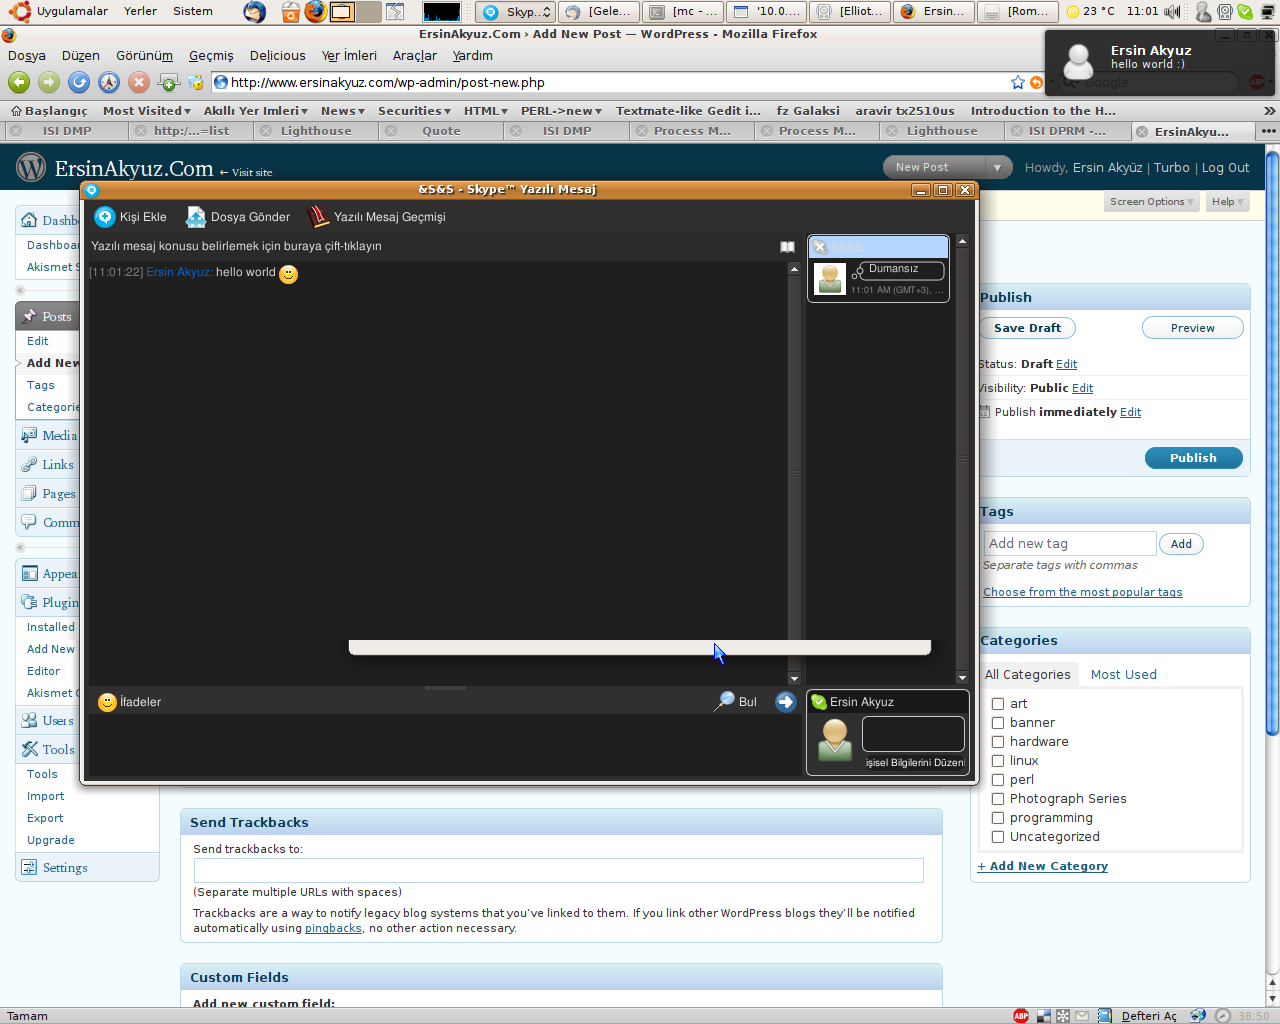Check the Photograph Series checkbox
Screen dimensions: 1280x1024
coord(998,799)
